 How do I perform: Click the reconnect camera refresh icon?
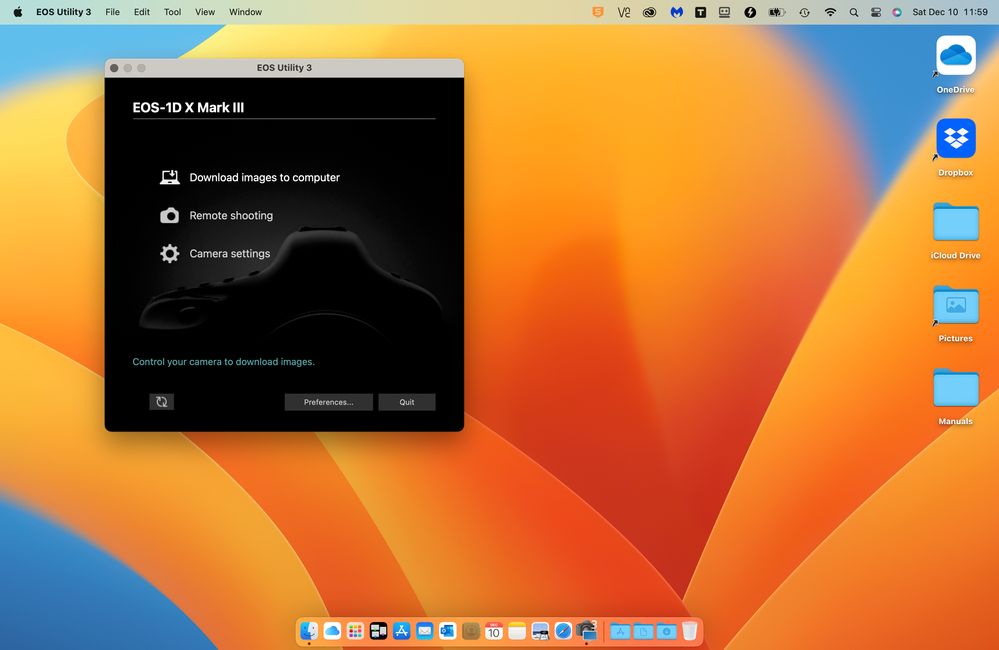[161, 401]
